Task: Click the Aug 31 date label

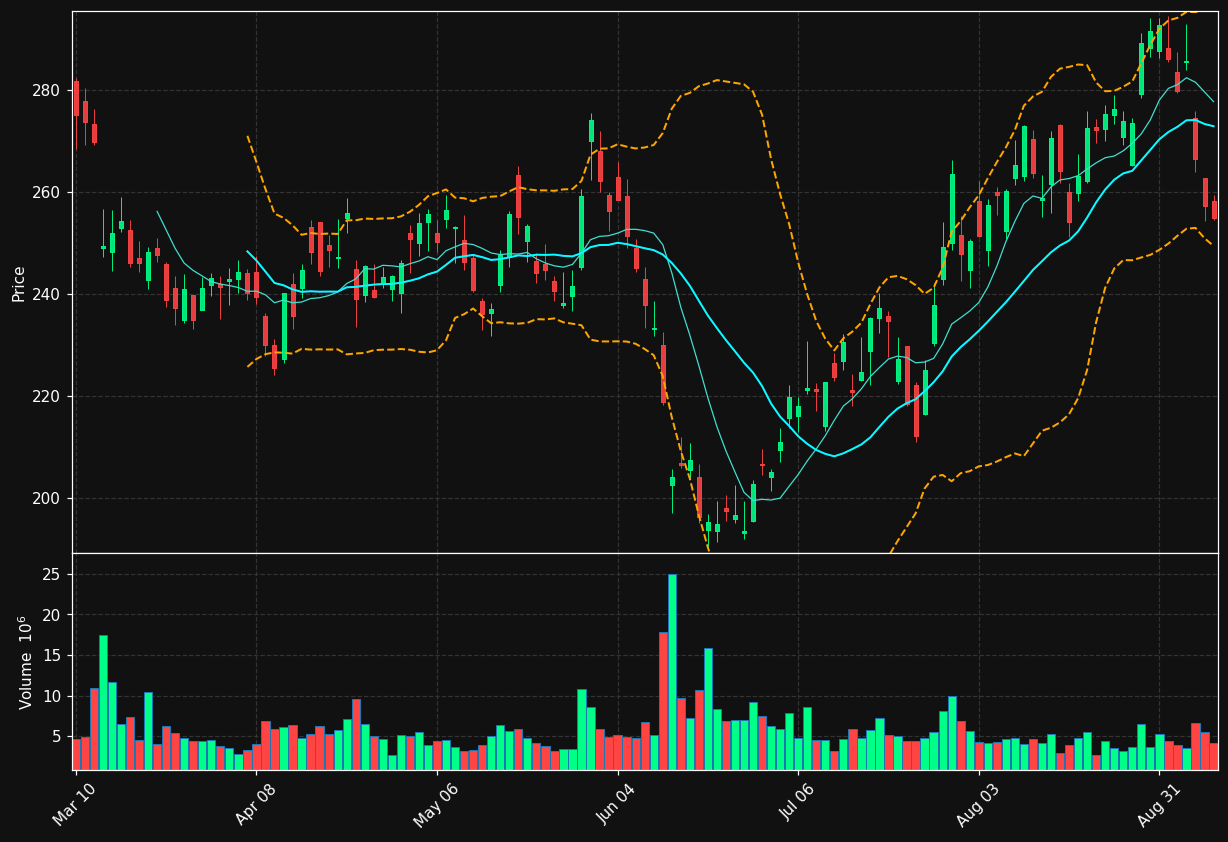Action: coord(1158,805)
